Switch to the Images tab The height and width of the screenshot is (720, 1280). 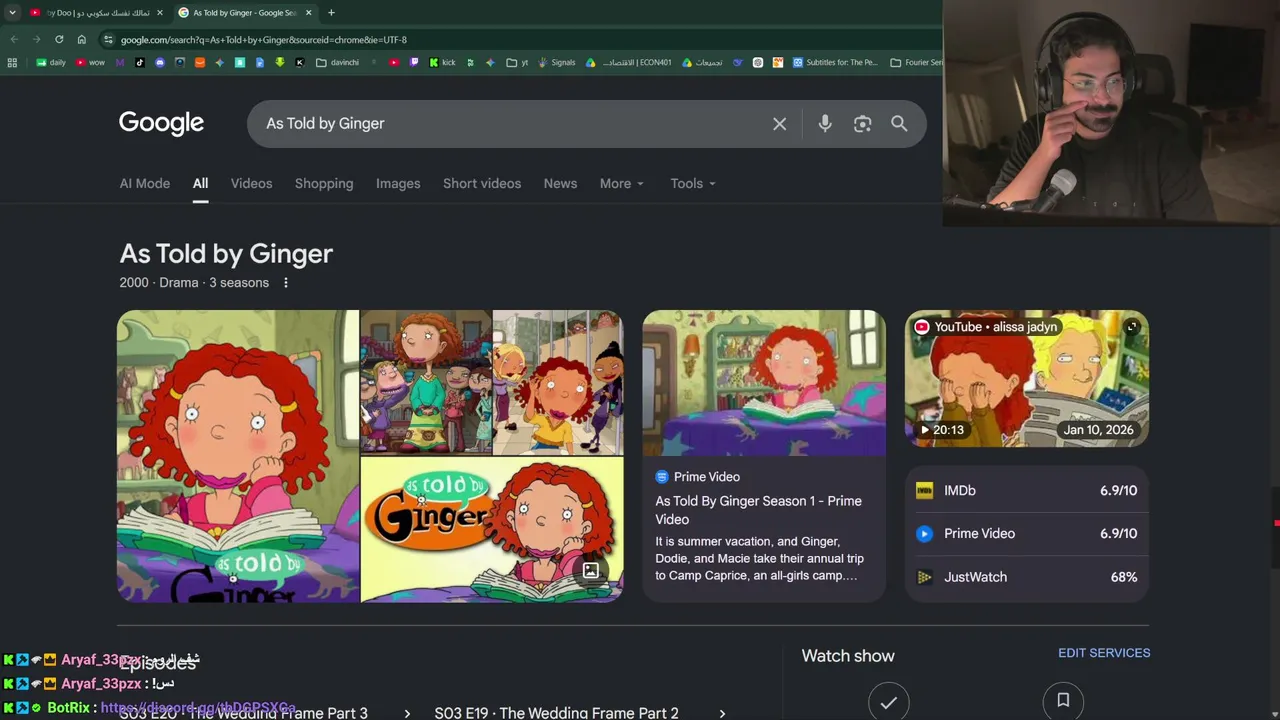[398, 184]
